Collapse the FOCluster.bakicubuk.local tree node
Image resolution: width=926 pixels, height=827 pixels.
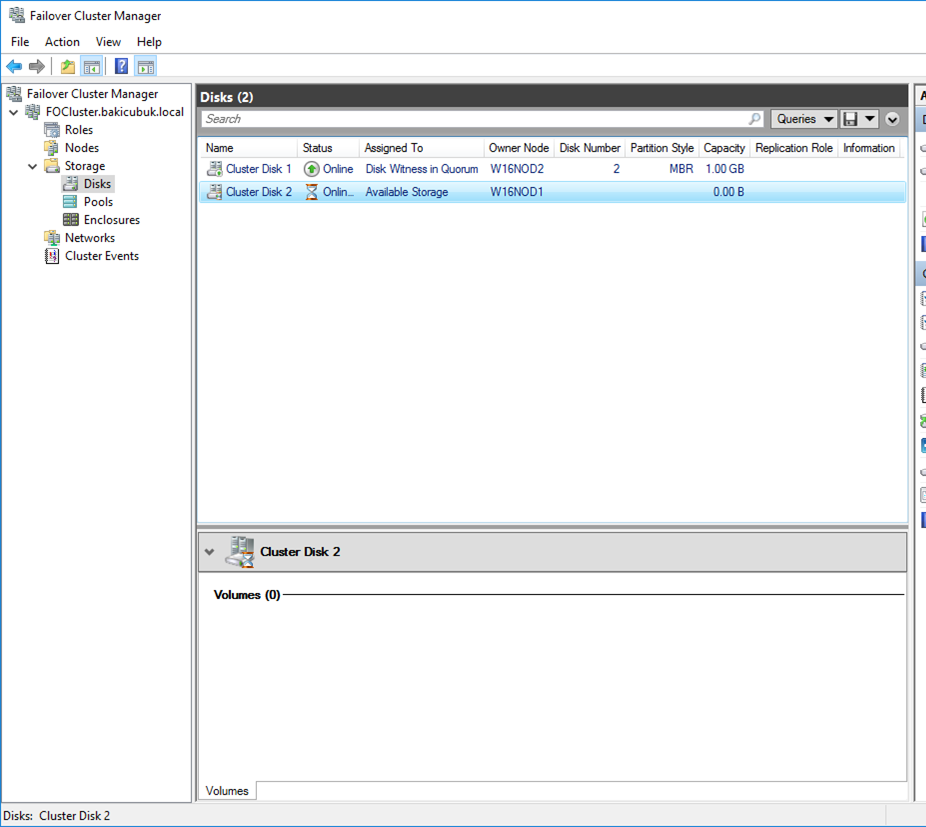(x=14, y=112)
